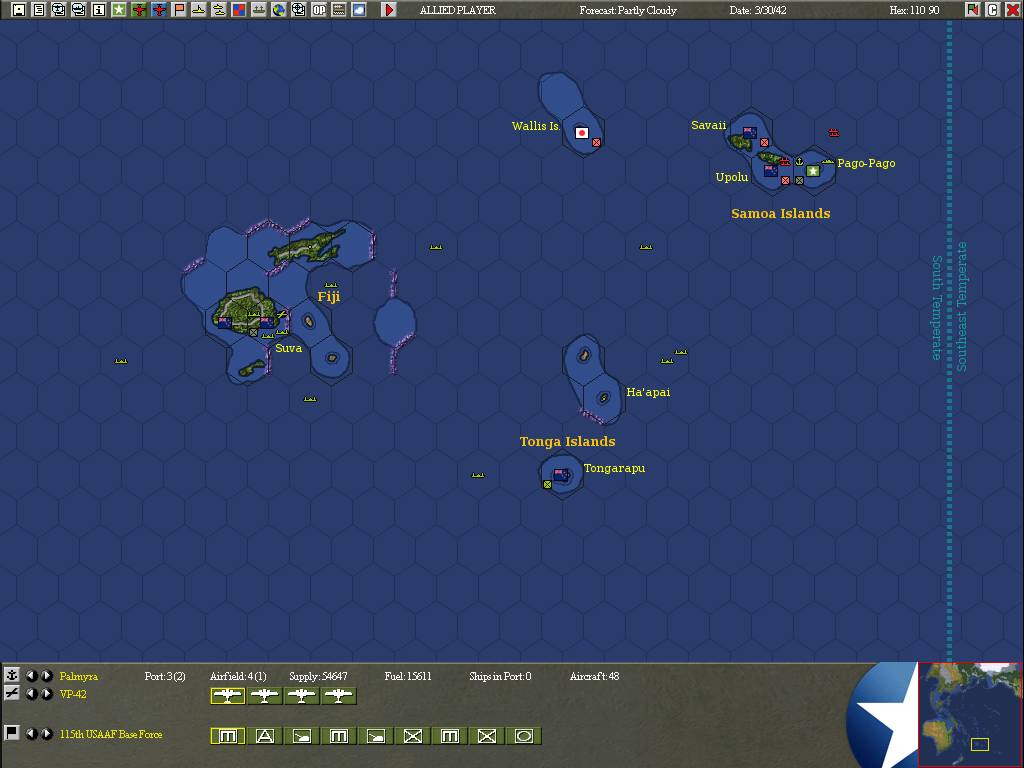This screenshot has height=768, width=1024.
Task: Go to next unit after 115th USAAF Base Force
Action: click(47, 733)
